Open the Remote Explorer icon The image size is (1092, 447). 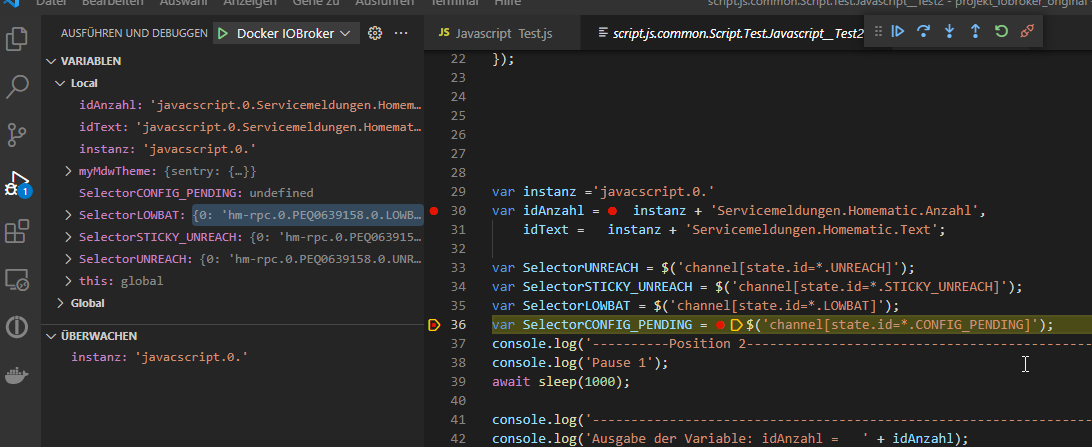[17, 279]
